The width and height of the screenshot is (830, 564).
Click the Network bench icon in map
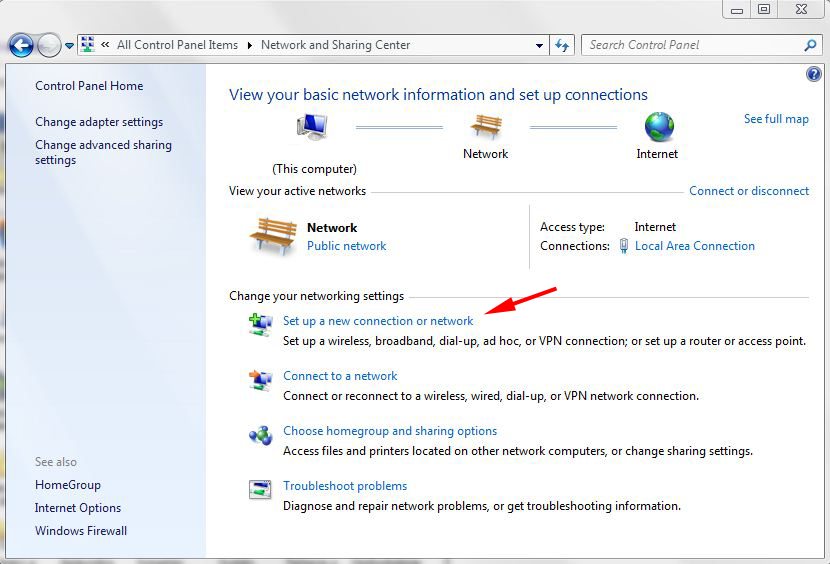(x=485, y=126)
